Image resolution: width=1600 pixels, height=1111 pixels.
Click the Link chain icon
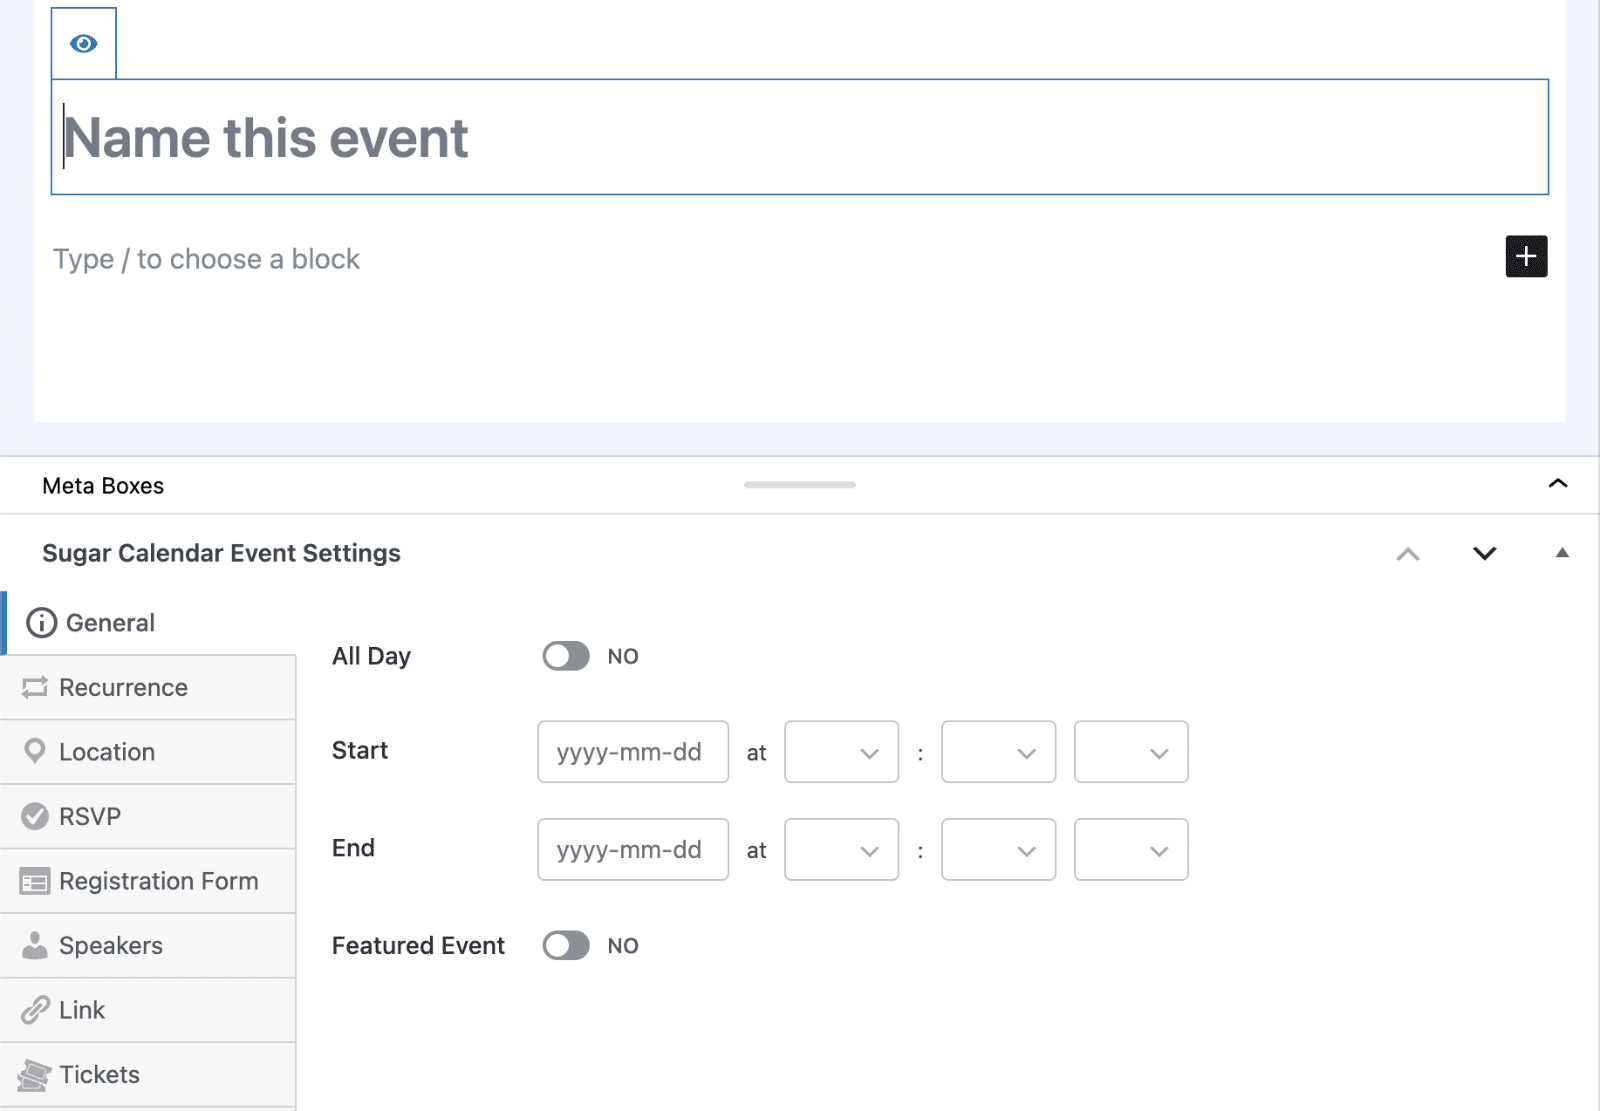point(35,1010)
